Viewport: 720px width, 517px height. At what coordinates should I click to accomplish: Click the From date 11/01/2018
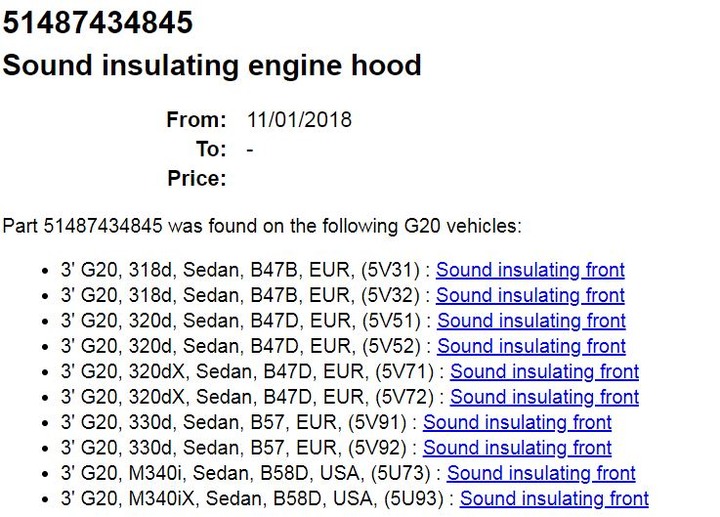point(299,120)
